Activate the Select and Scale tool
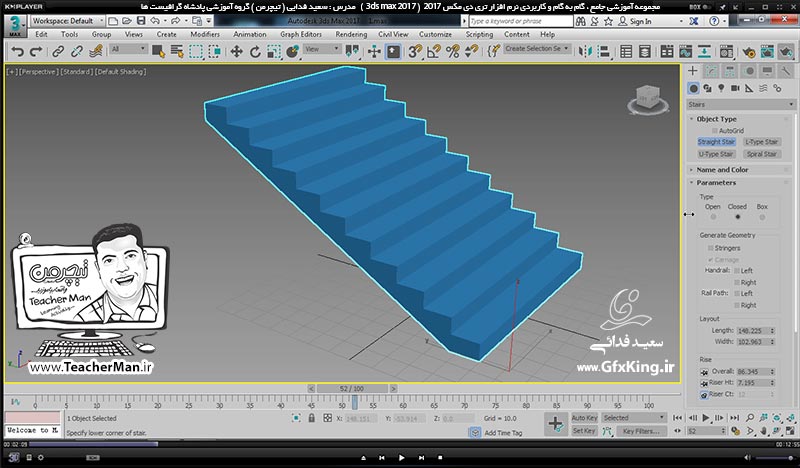This screenshot has width=800, height=468. 274,52
